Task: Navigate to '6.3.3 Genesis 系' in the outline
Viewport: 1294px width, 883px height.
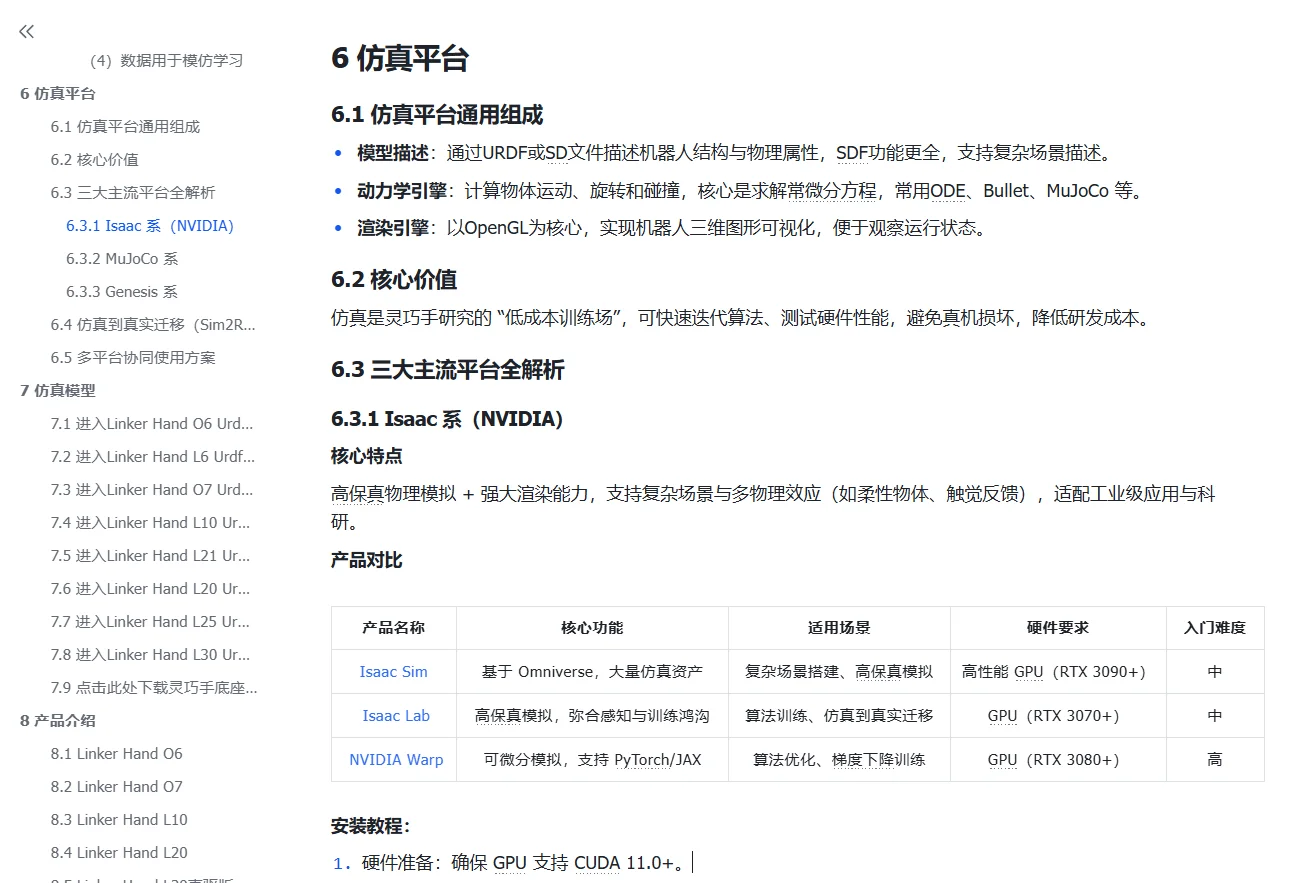Action: 122,291
